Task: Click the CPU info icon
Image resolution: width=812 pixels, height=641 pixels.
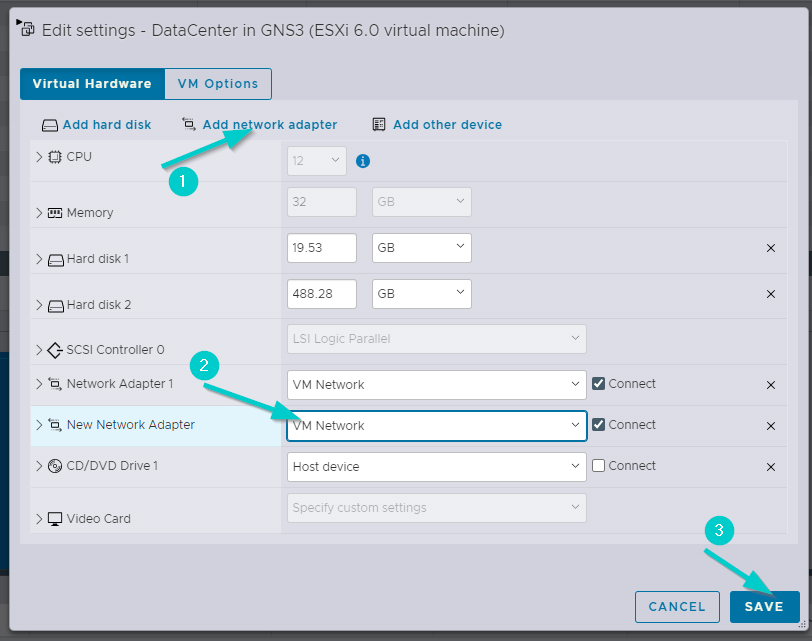Action: point(363,160)
